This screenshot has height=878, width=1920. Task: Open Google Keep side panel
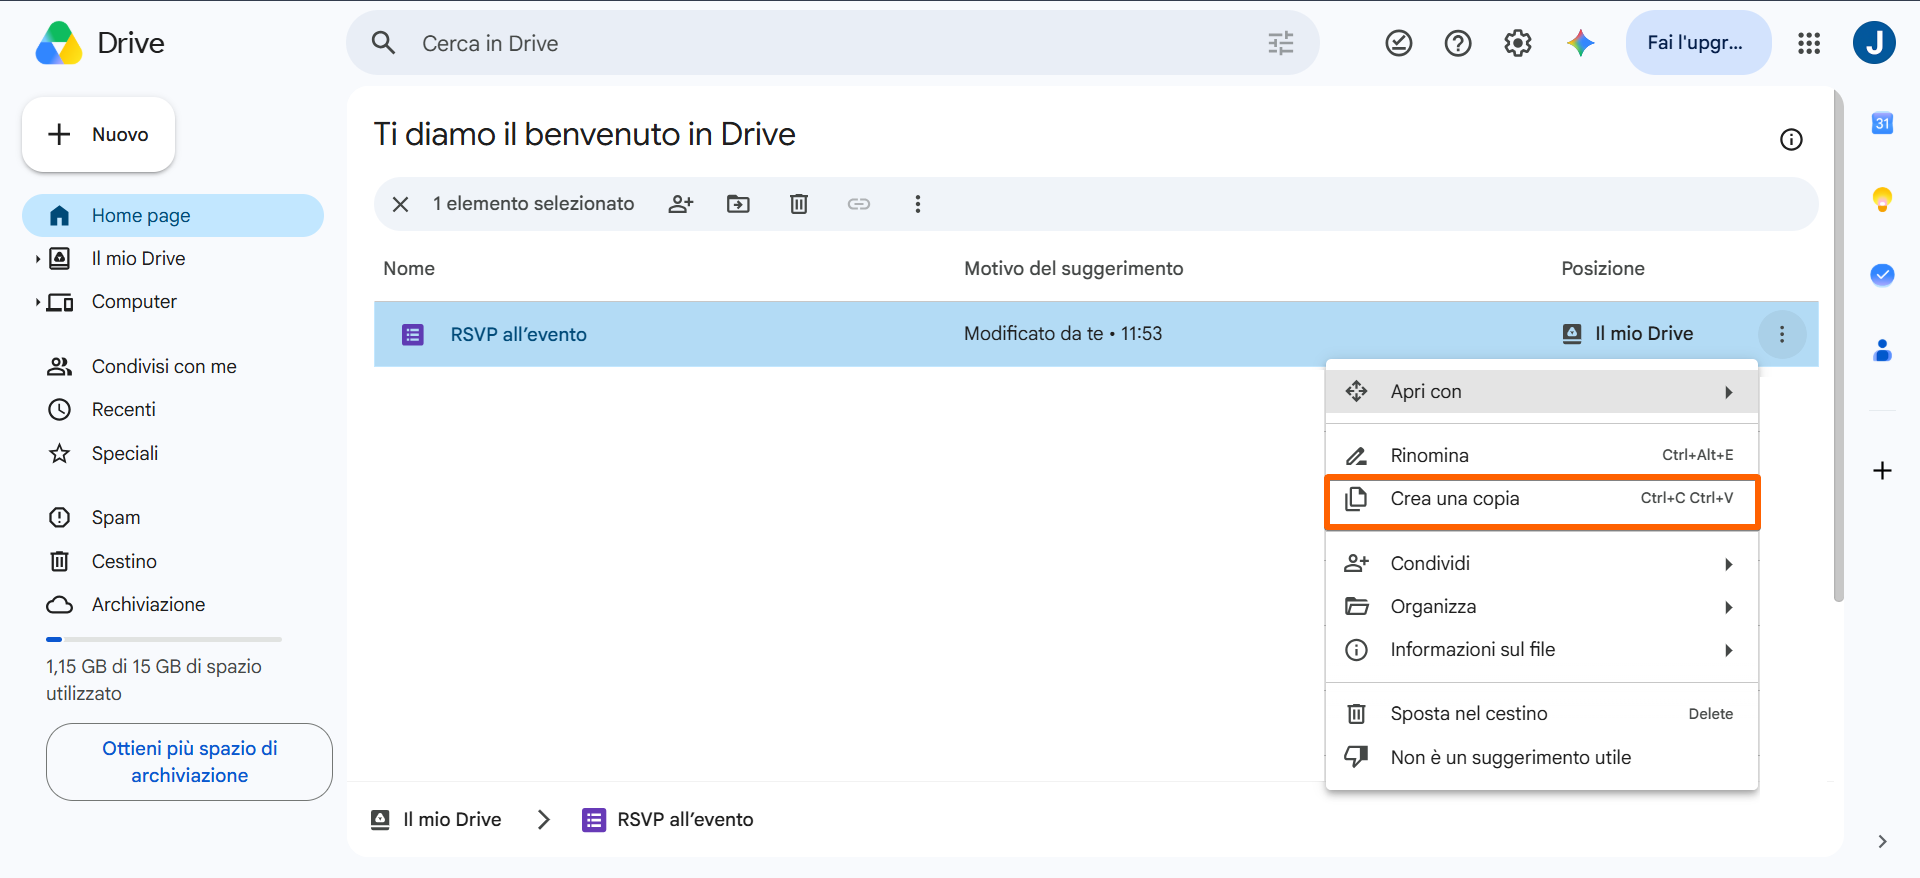1882,199
